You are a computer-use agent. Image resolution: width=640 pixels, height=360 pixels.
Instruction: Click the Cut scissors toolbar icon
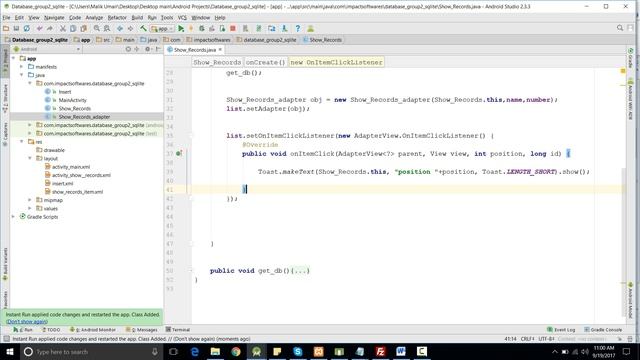coord(62,29)
